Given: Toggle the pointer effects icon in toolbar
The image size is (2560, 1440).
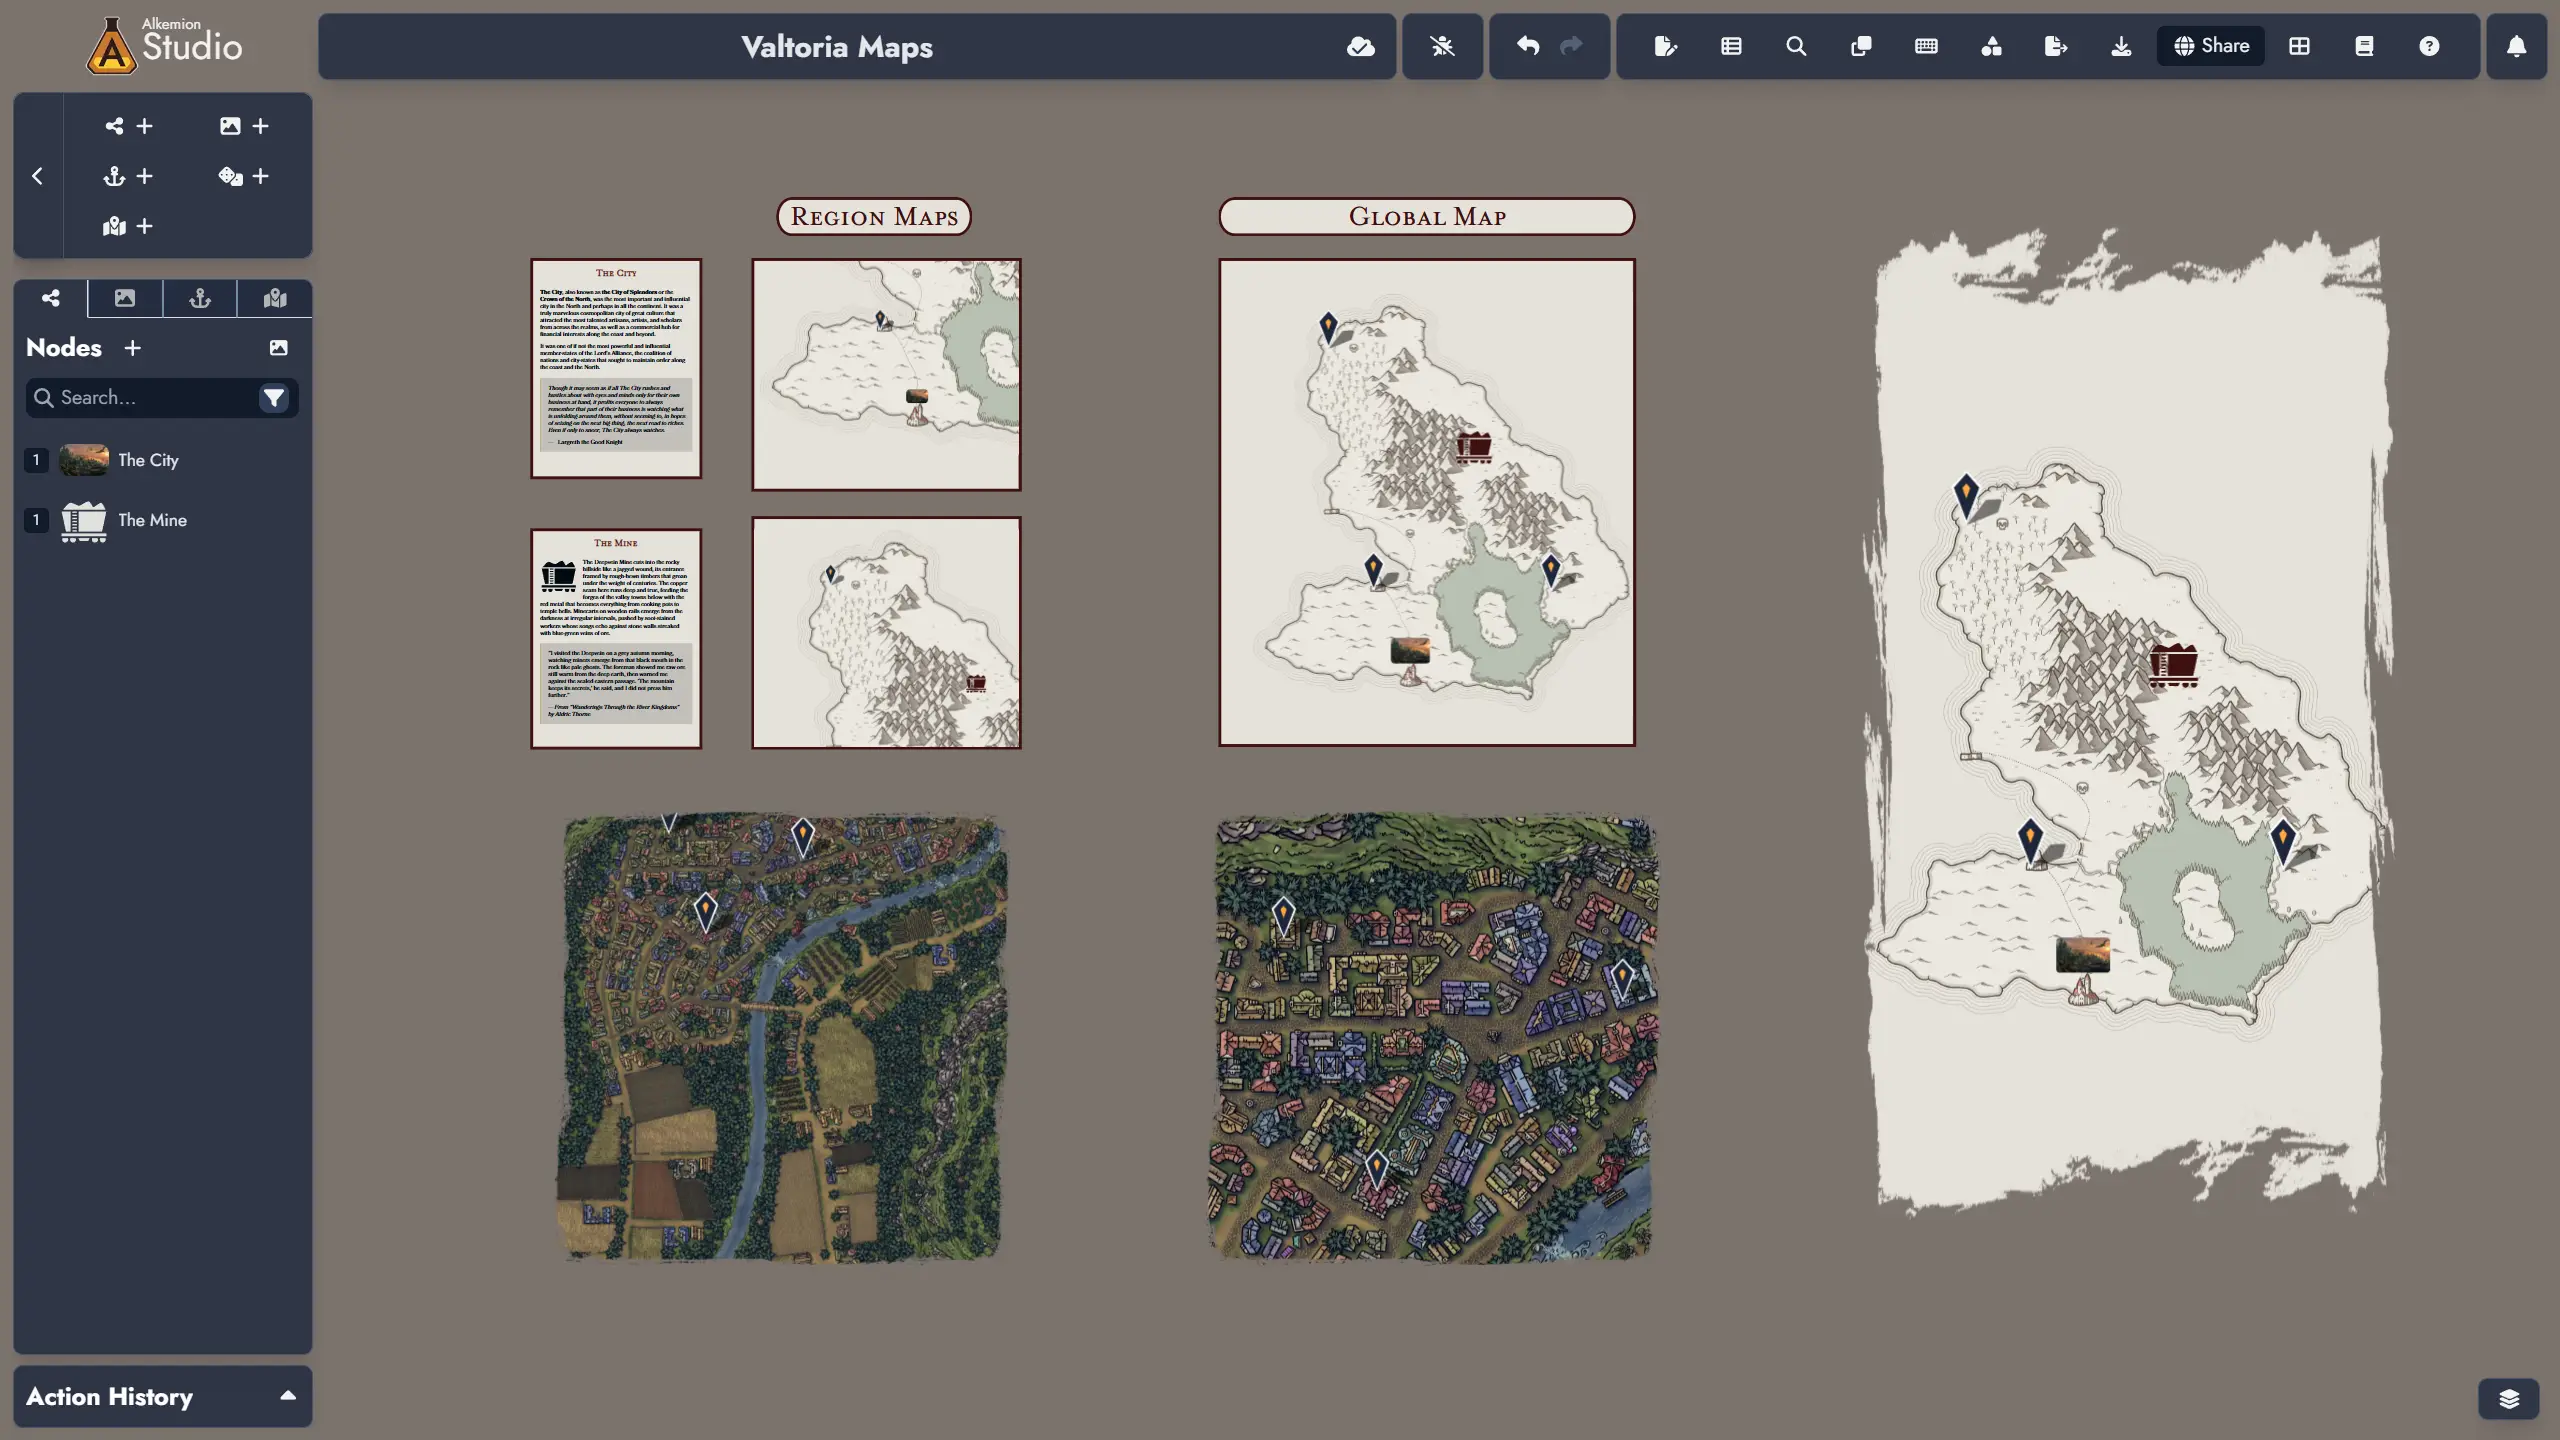Looking at the screenshot, I should (x=1442, y=46).
